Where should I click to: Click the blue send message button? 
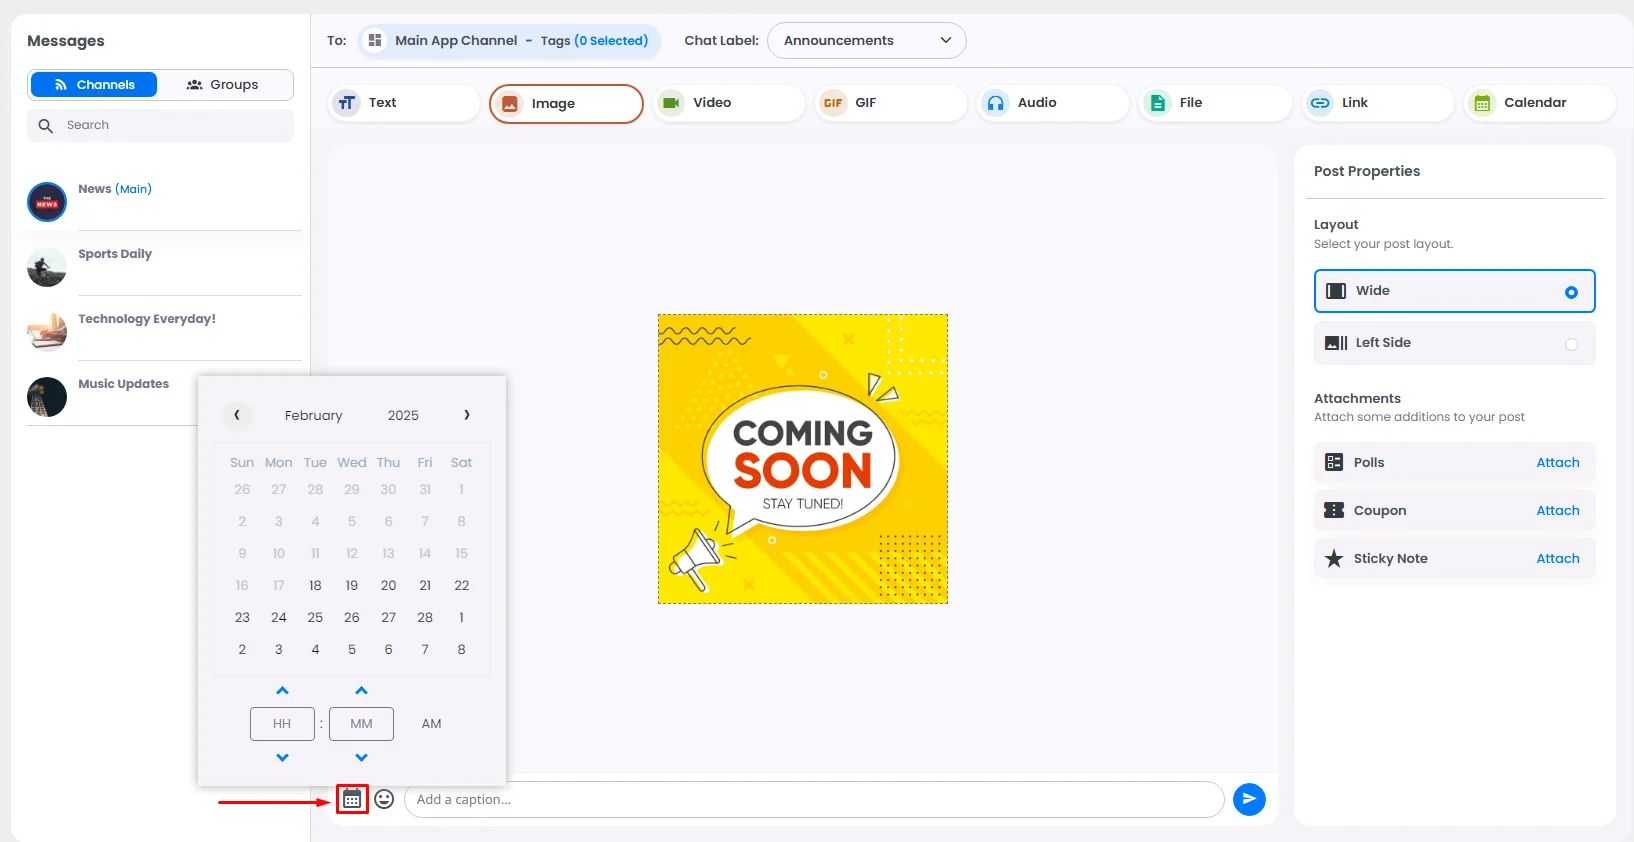[x=1249, y=799]
